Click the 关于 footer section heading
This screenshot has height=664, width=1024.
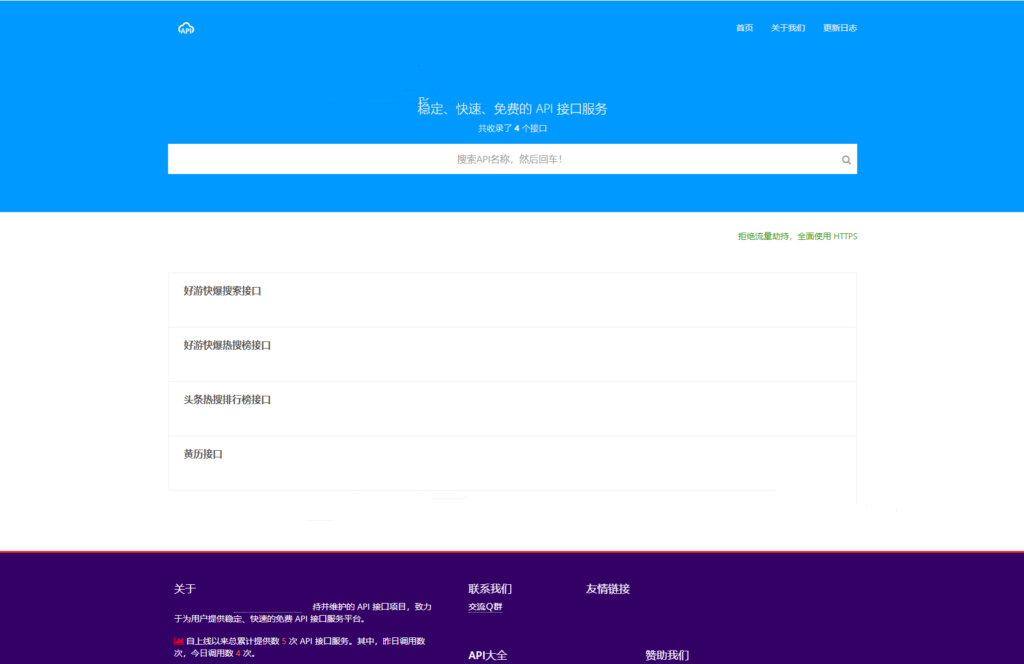(184, 588)
